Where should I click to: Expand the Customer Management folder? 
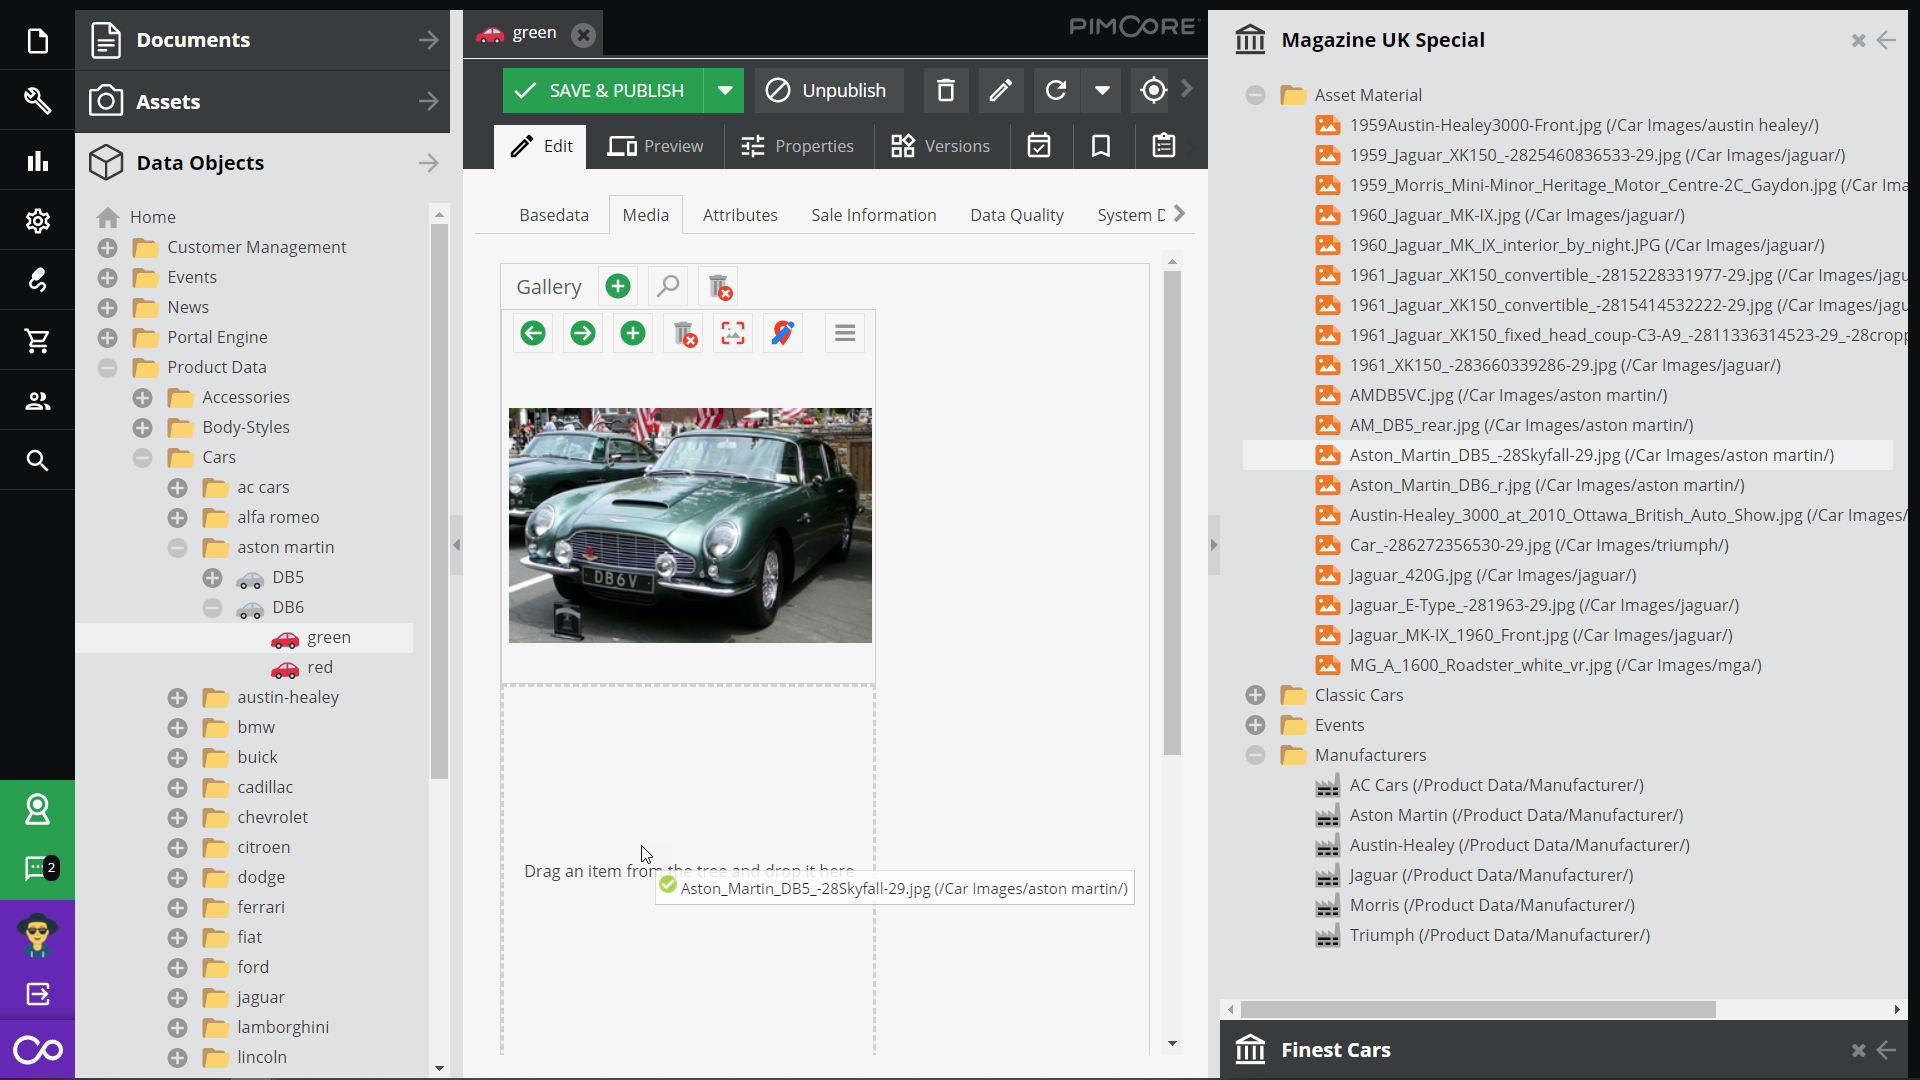click(x=107, y=247)
